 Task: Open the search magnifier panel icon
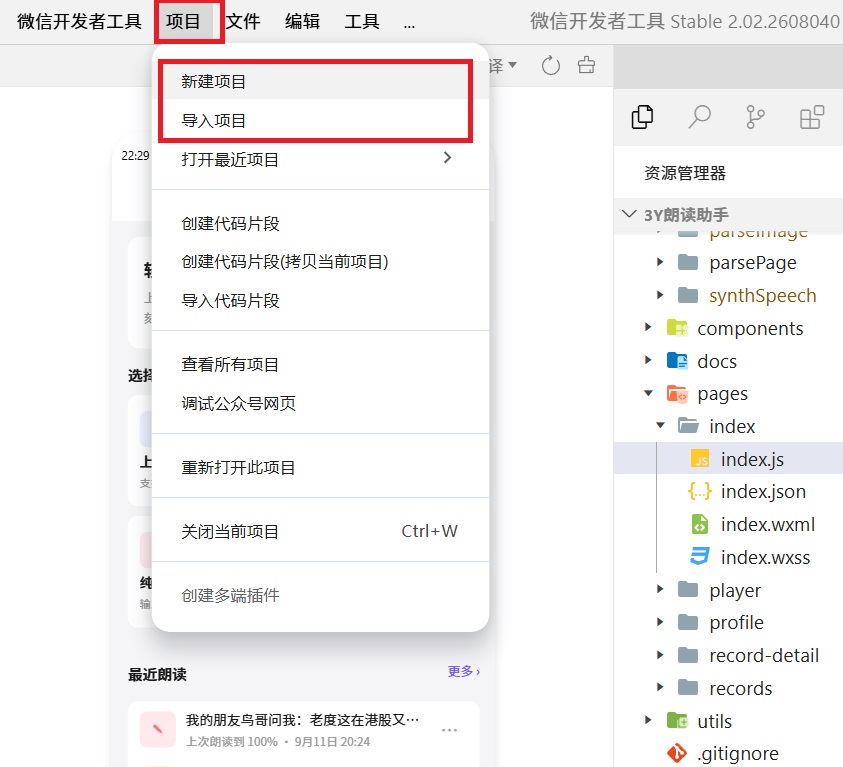coord(699,117)
